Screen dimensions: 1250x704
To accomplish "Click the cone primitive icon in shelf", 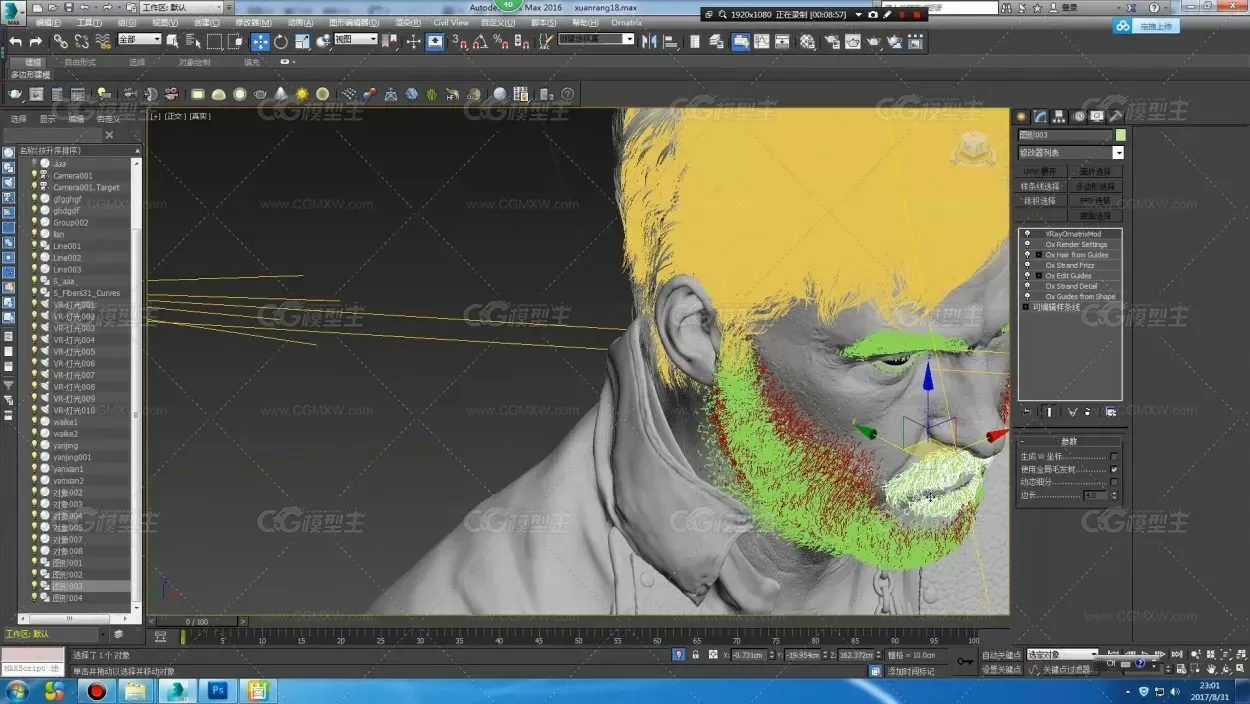I will [281, 94].
